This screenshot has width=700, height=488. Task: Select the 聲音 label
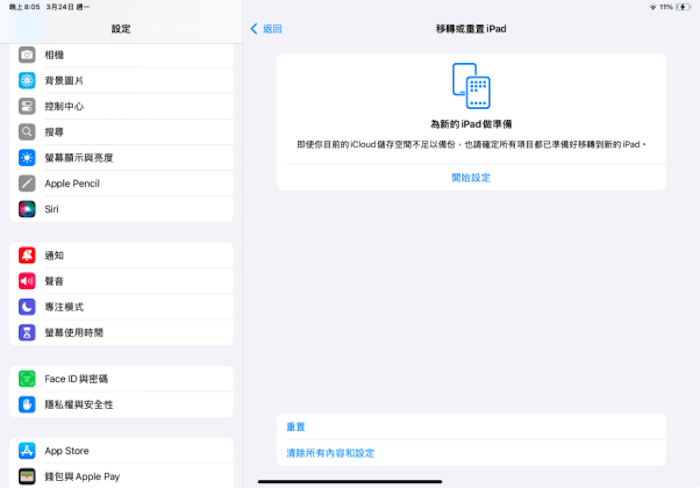54,281
